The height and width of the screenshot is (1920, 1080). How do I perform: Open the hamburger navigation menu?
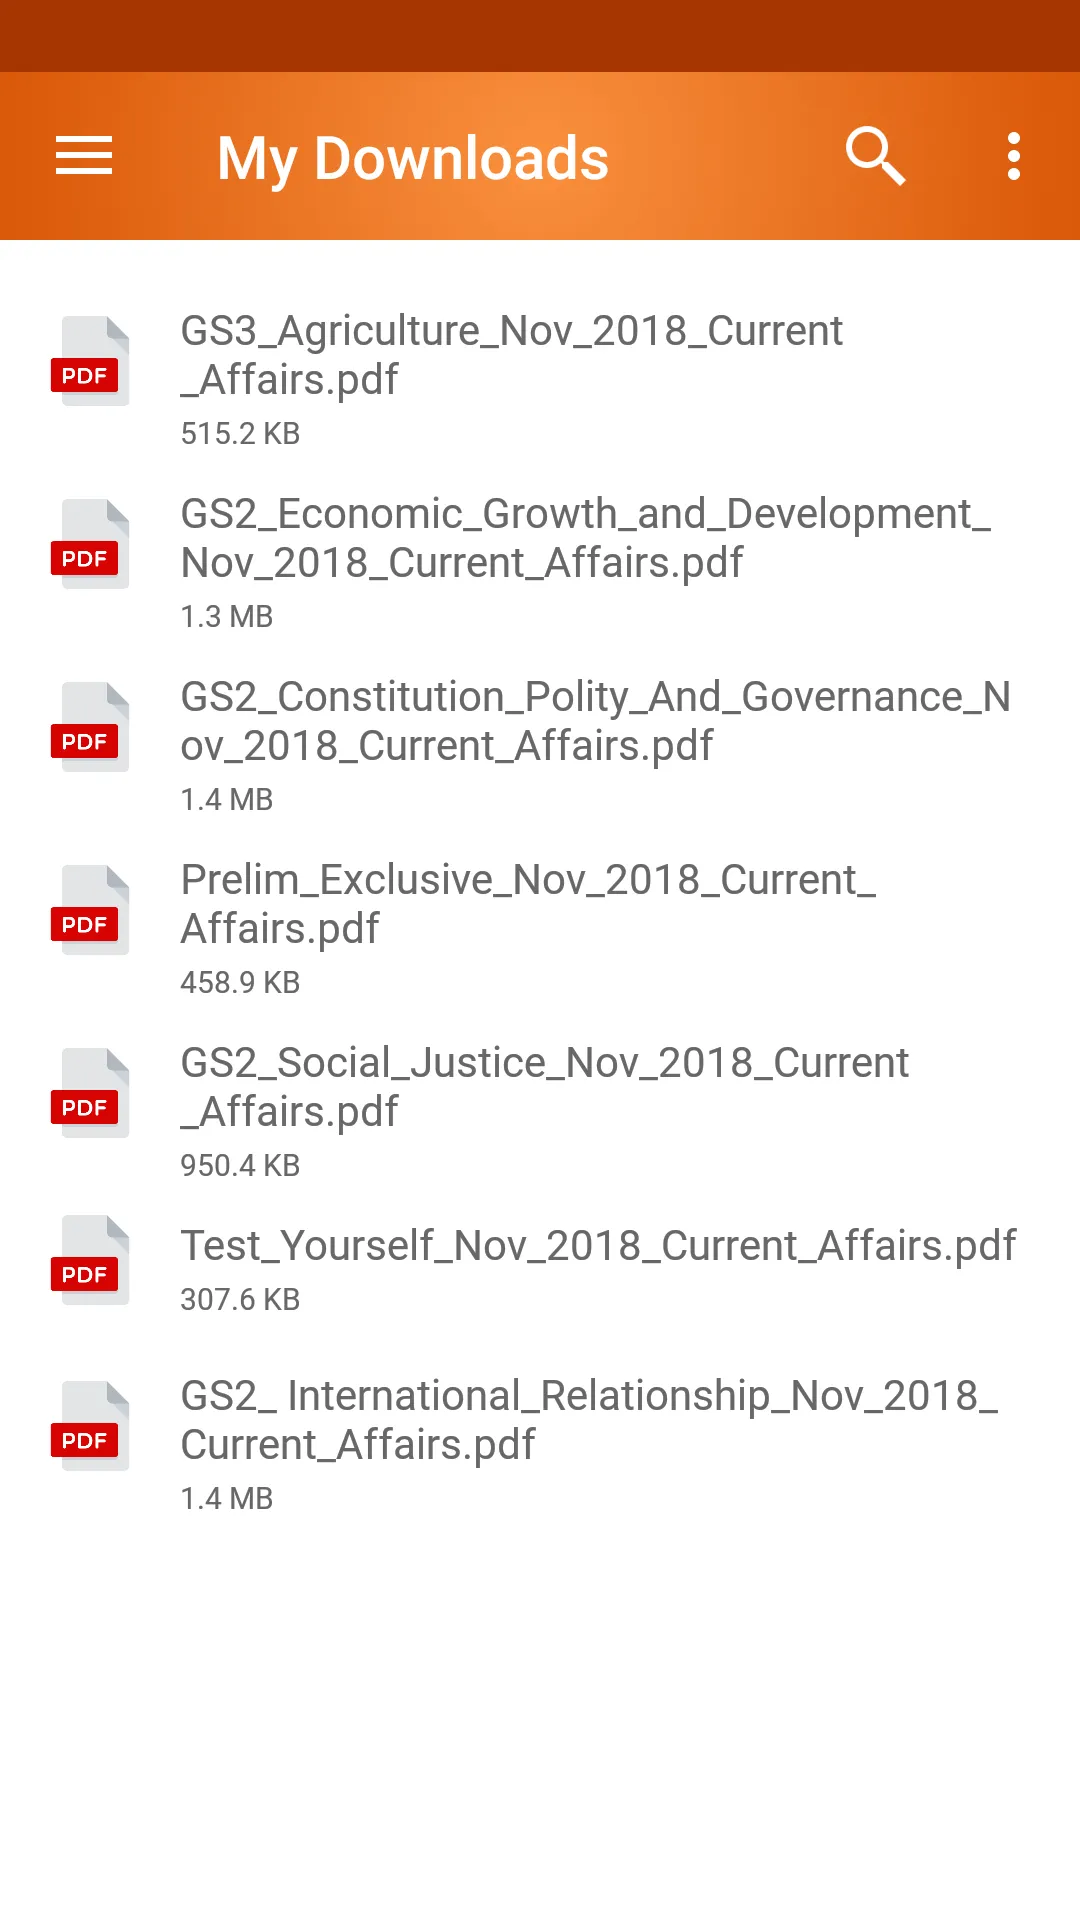[84, 156]
